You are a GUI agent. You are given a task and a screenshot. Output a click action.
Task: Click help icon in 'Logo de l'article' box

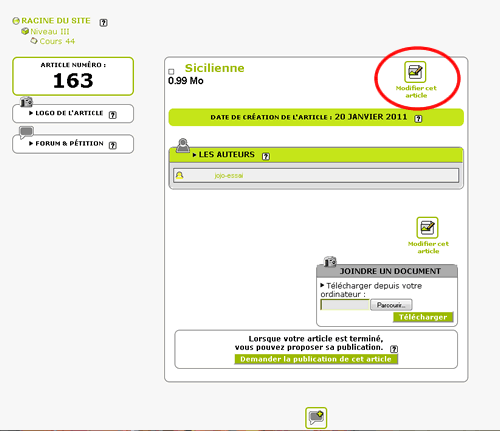[113, 115]
